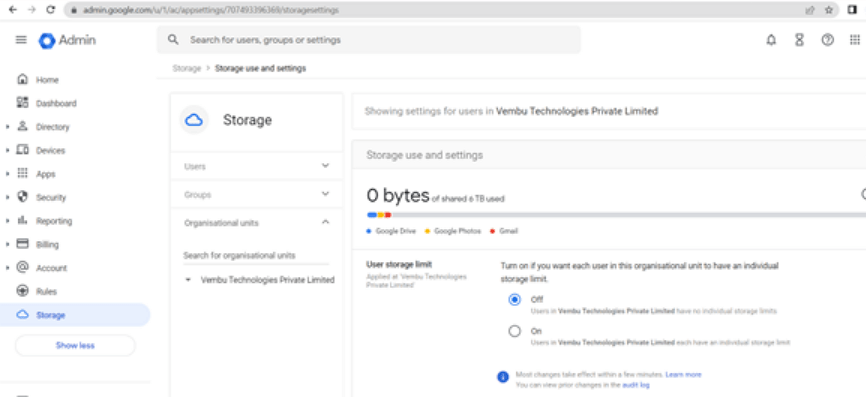Click the storage usage progress bar
866x397 pixels.
pyautogui.click(x=616, y=215)
